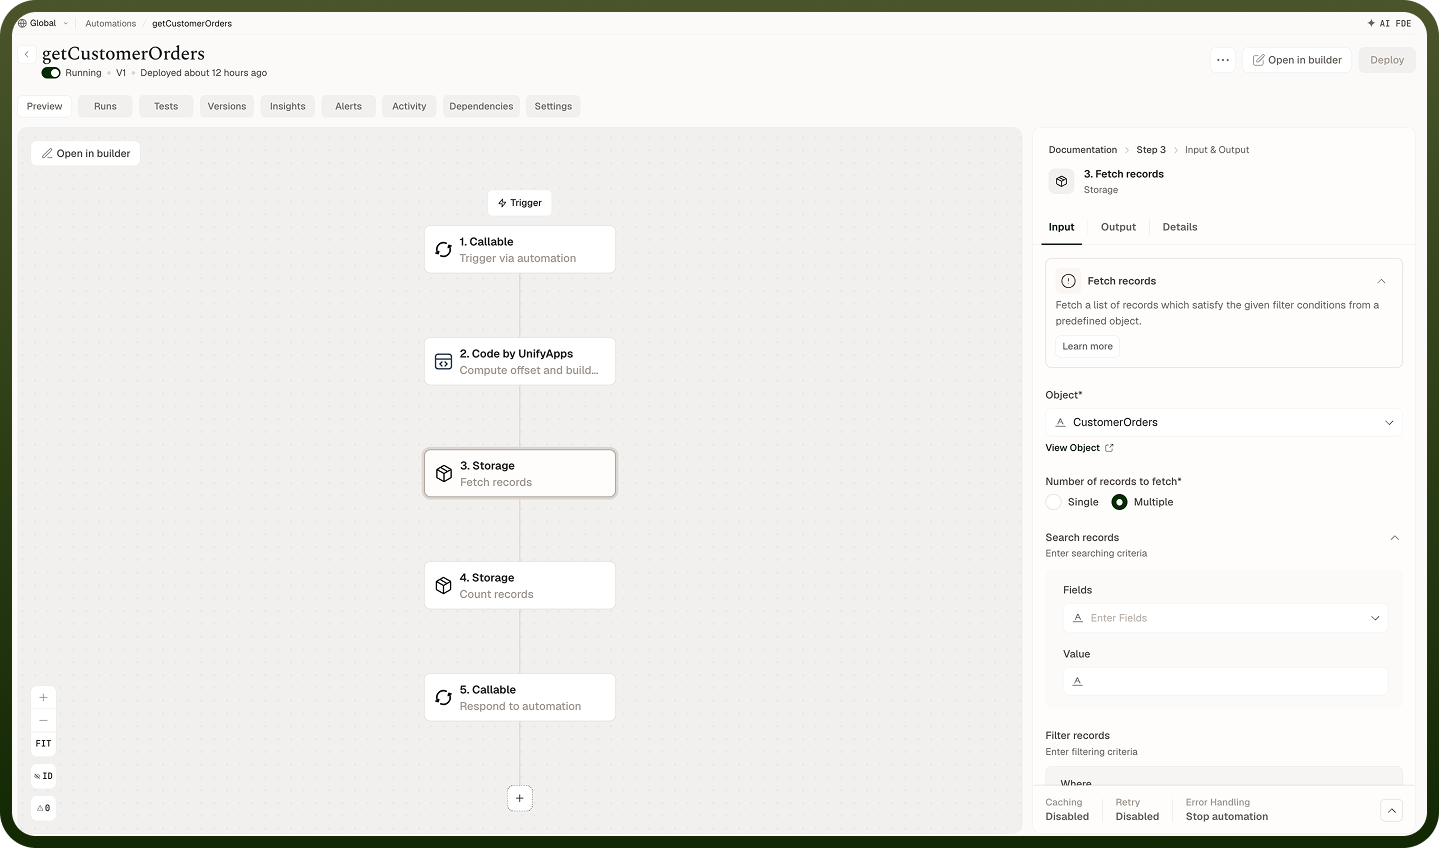
Task: Open the Insights tab
Action: [x=288, y=106]
